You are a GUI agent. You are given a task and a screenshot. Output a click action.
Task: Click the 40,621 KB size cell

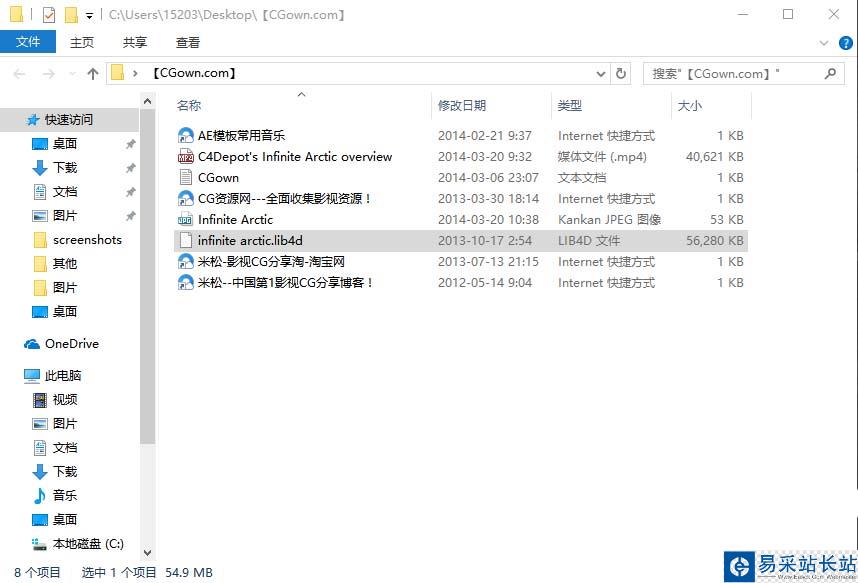pyautogui.click(x=715, y=157)
